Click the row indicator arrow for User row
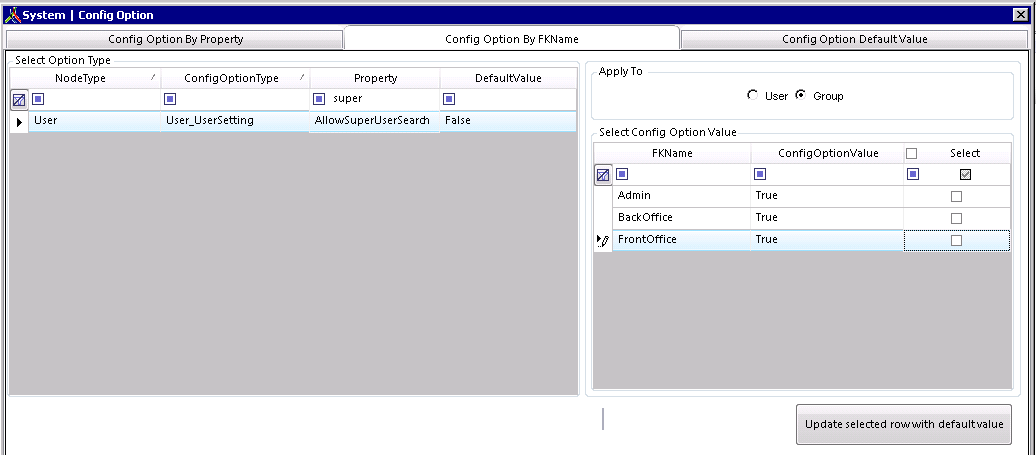Image resolution: width=1036 pixels, height=455 pixels. point(19,122)
